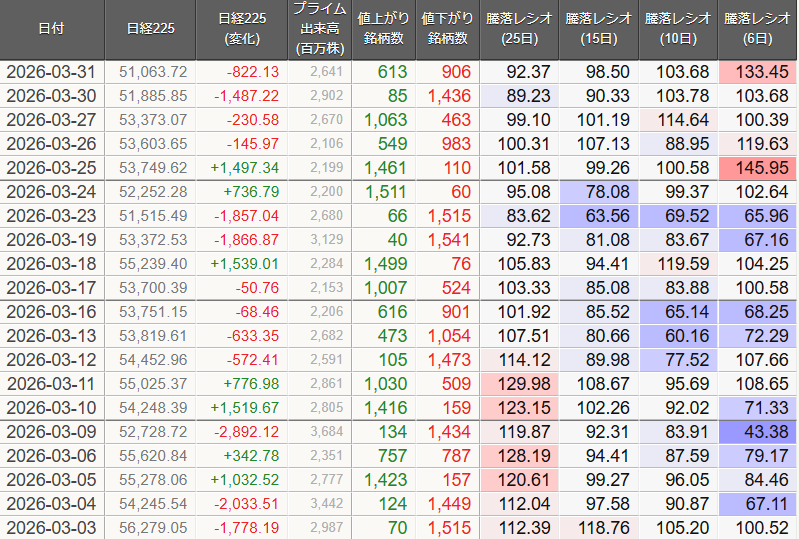This screenshot has width=799, height=539.
Task: Click the 値上がり銘柄数 column header
Action: (x=381, y=28)
